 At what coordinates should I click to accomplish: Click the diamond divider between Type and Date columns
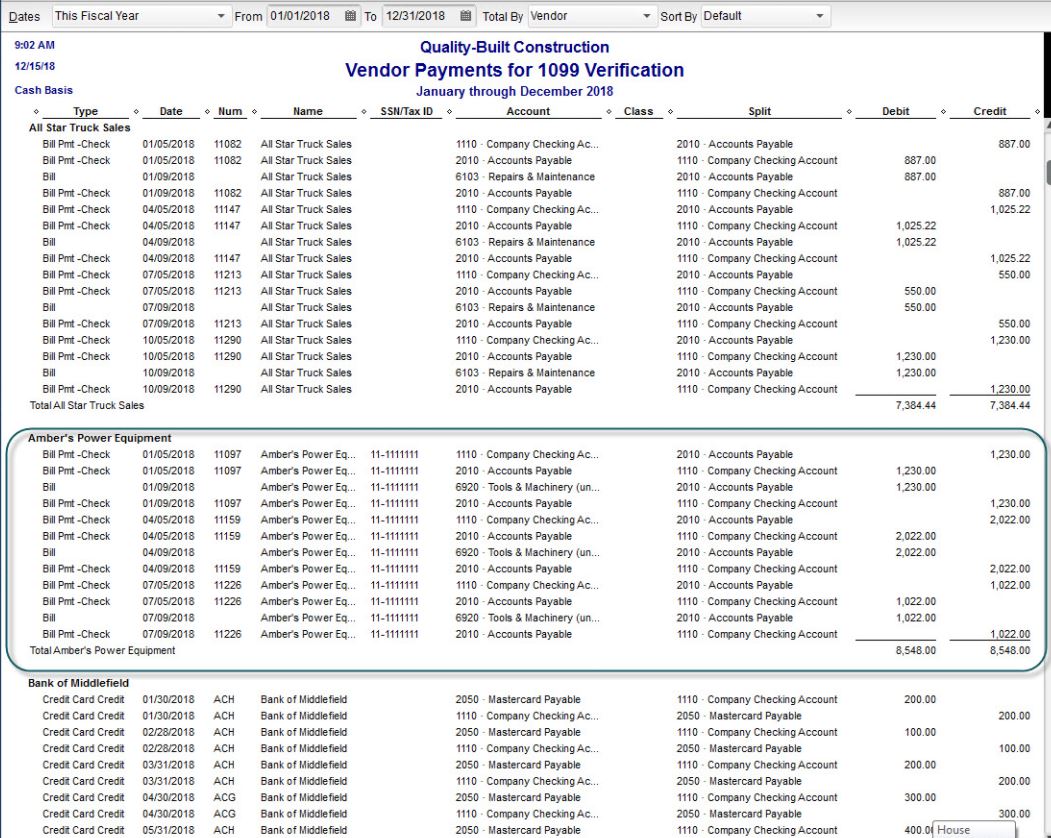[x=136, y=112]
